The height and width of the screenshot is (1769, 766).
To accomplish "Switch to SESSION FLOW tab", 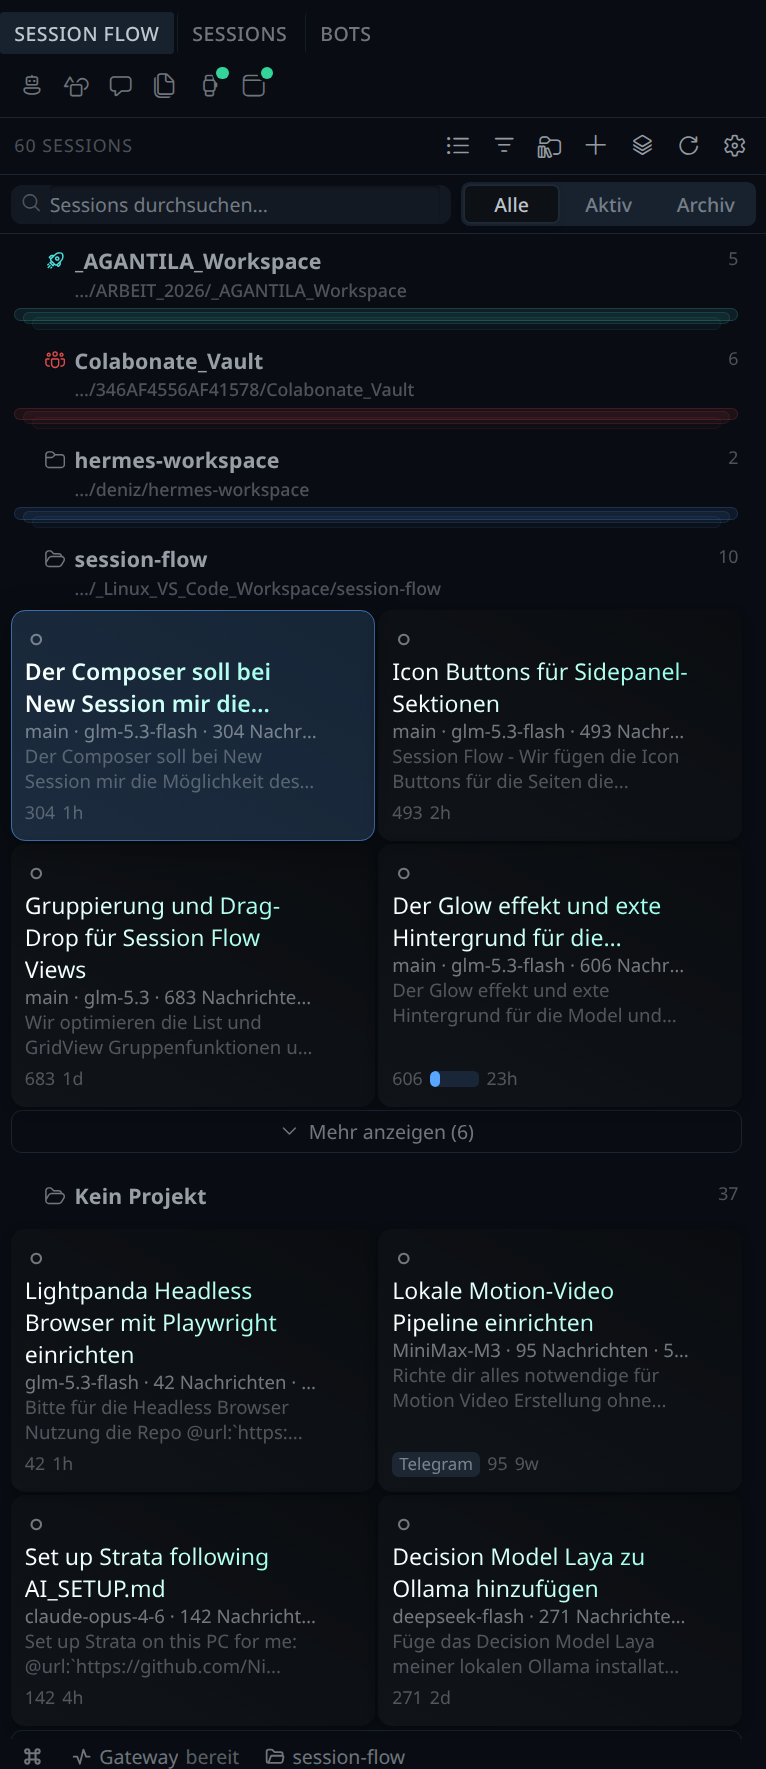I will (87, 34).
